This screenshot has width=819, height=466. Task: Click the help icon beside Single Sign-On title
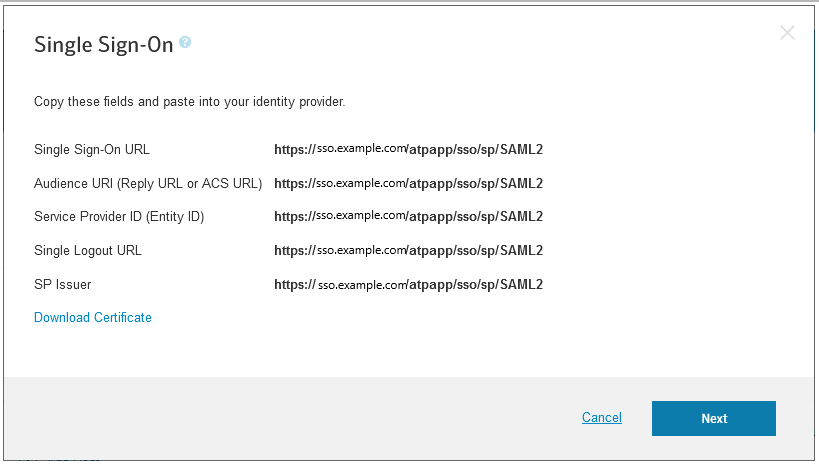pyautogui.click(x=185, y=43)
